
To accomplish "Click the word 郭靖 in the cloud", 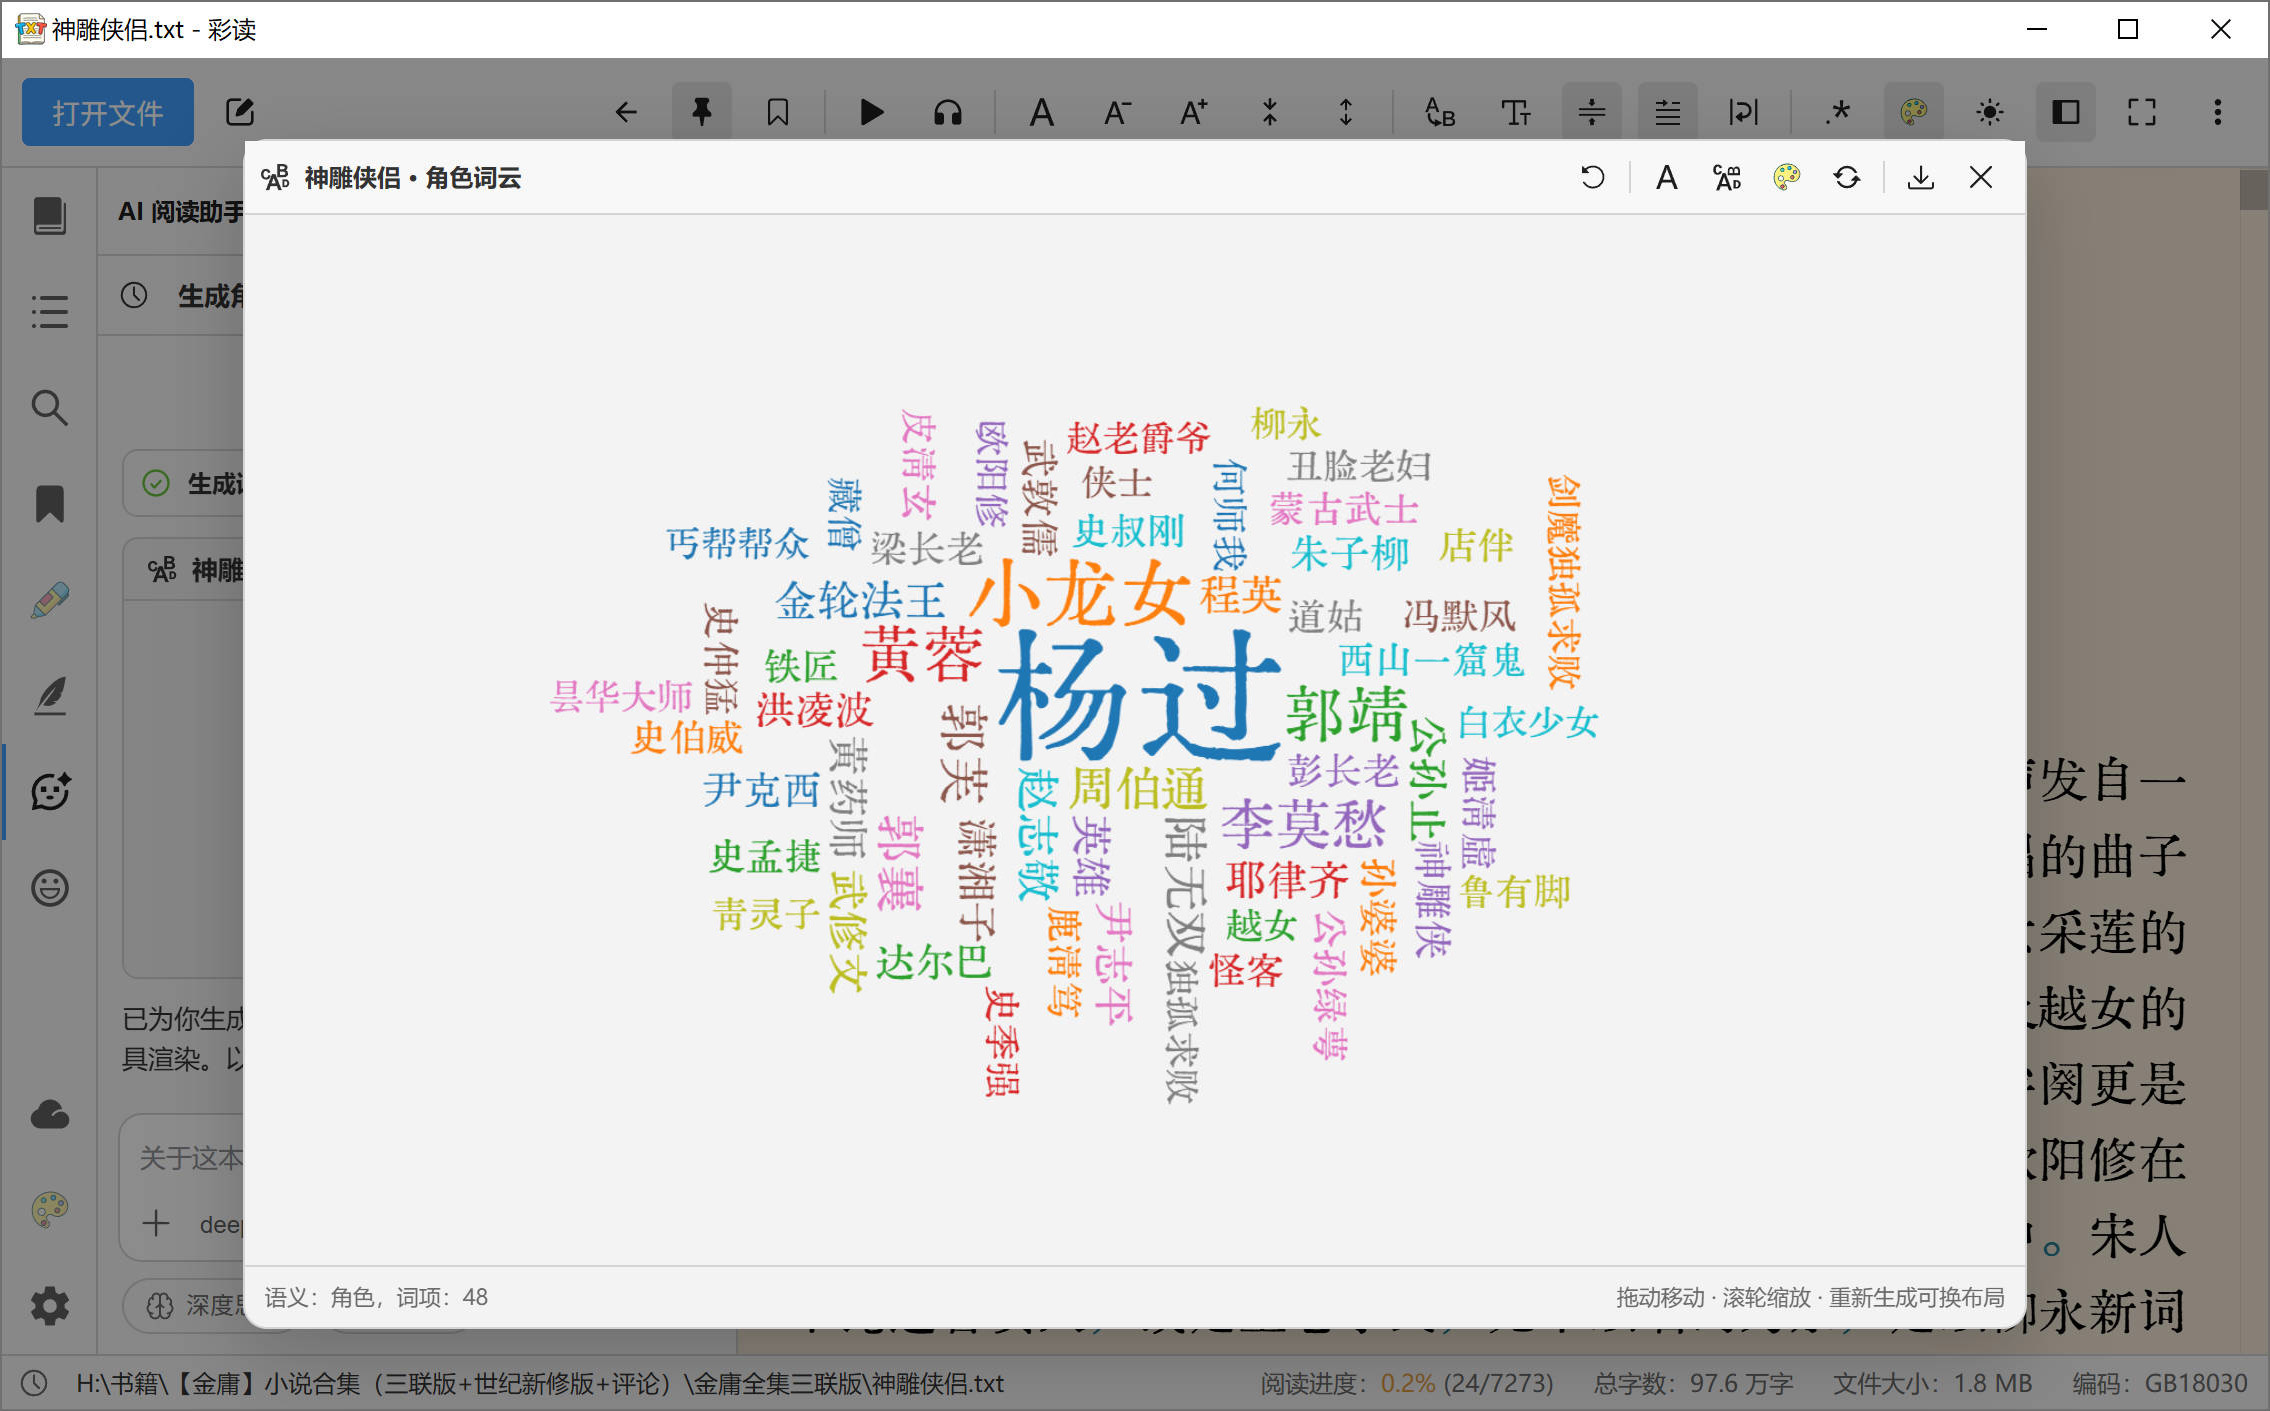I will [x=1347, y=713].
